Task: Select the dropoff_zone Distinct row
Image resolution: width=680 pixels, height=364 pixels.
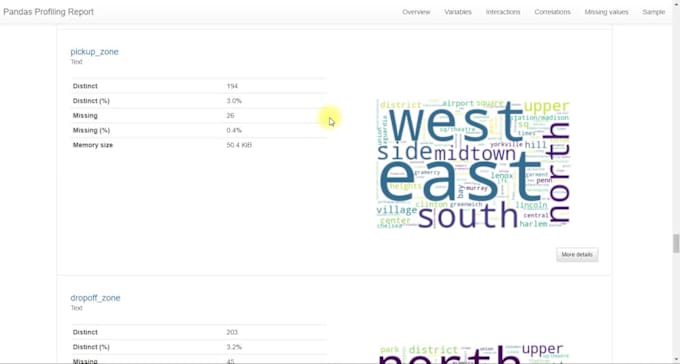Action: click(x=199, y=332)
